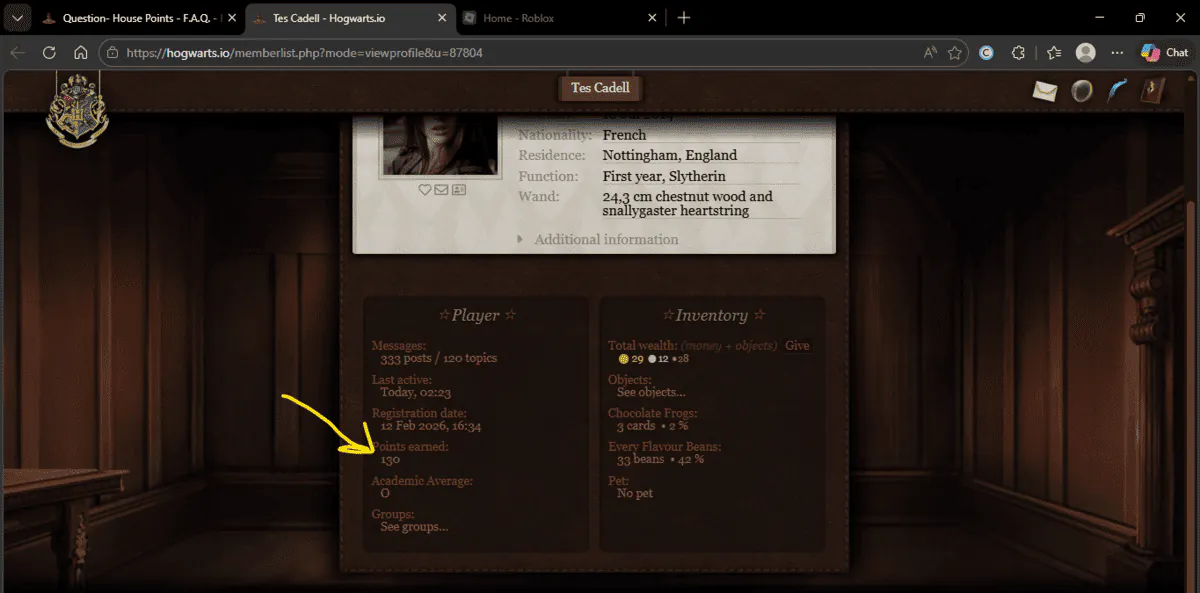Click the browser profile avatar icon
The image size is (1200, 593).
1085,53
